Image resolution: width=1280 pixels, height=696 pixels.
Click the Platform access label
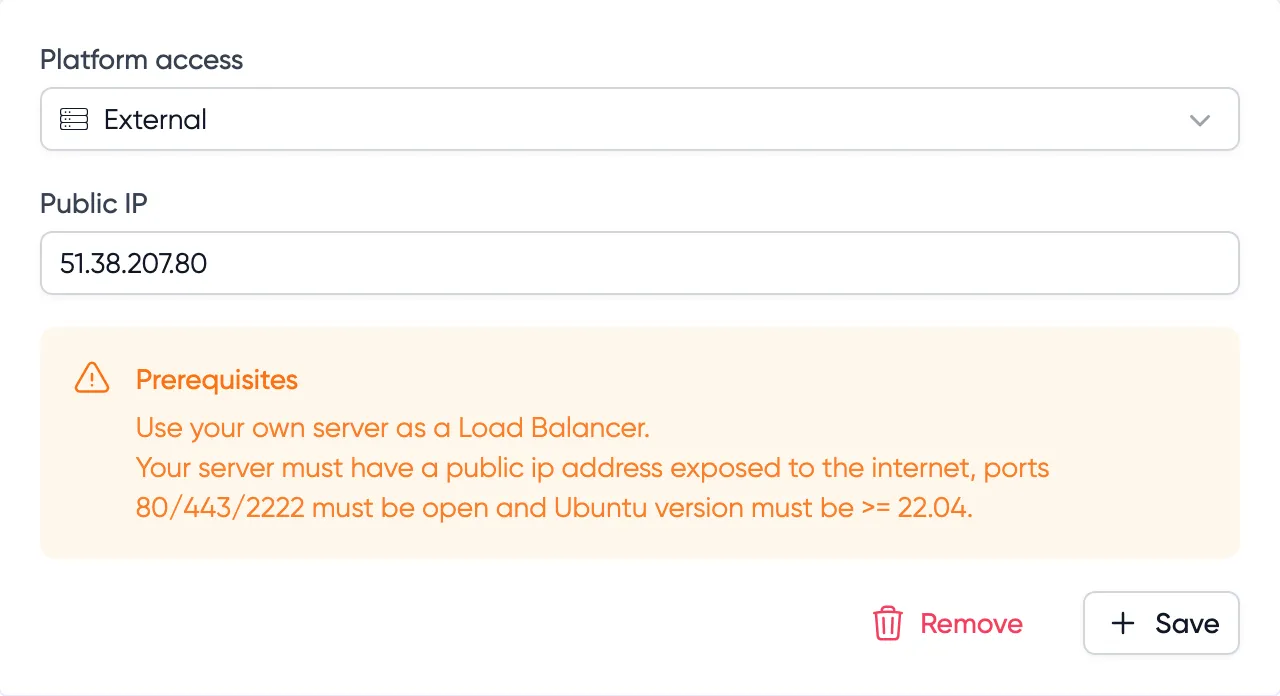tap(141, 60)
